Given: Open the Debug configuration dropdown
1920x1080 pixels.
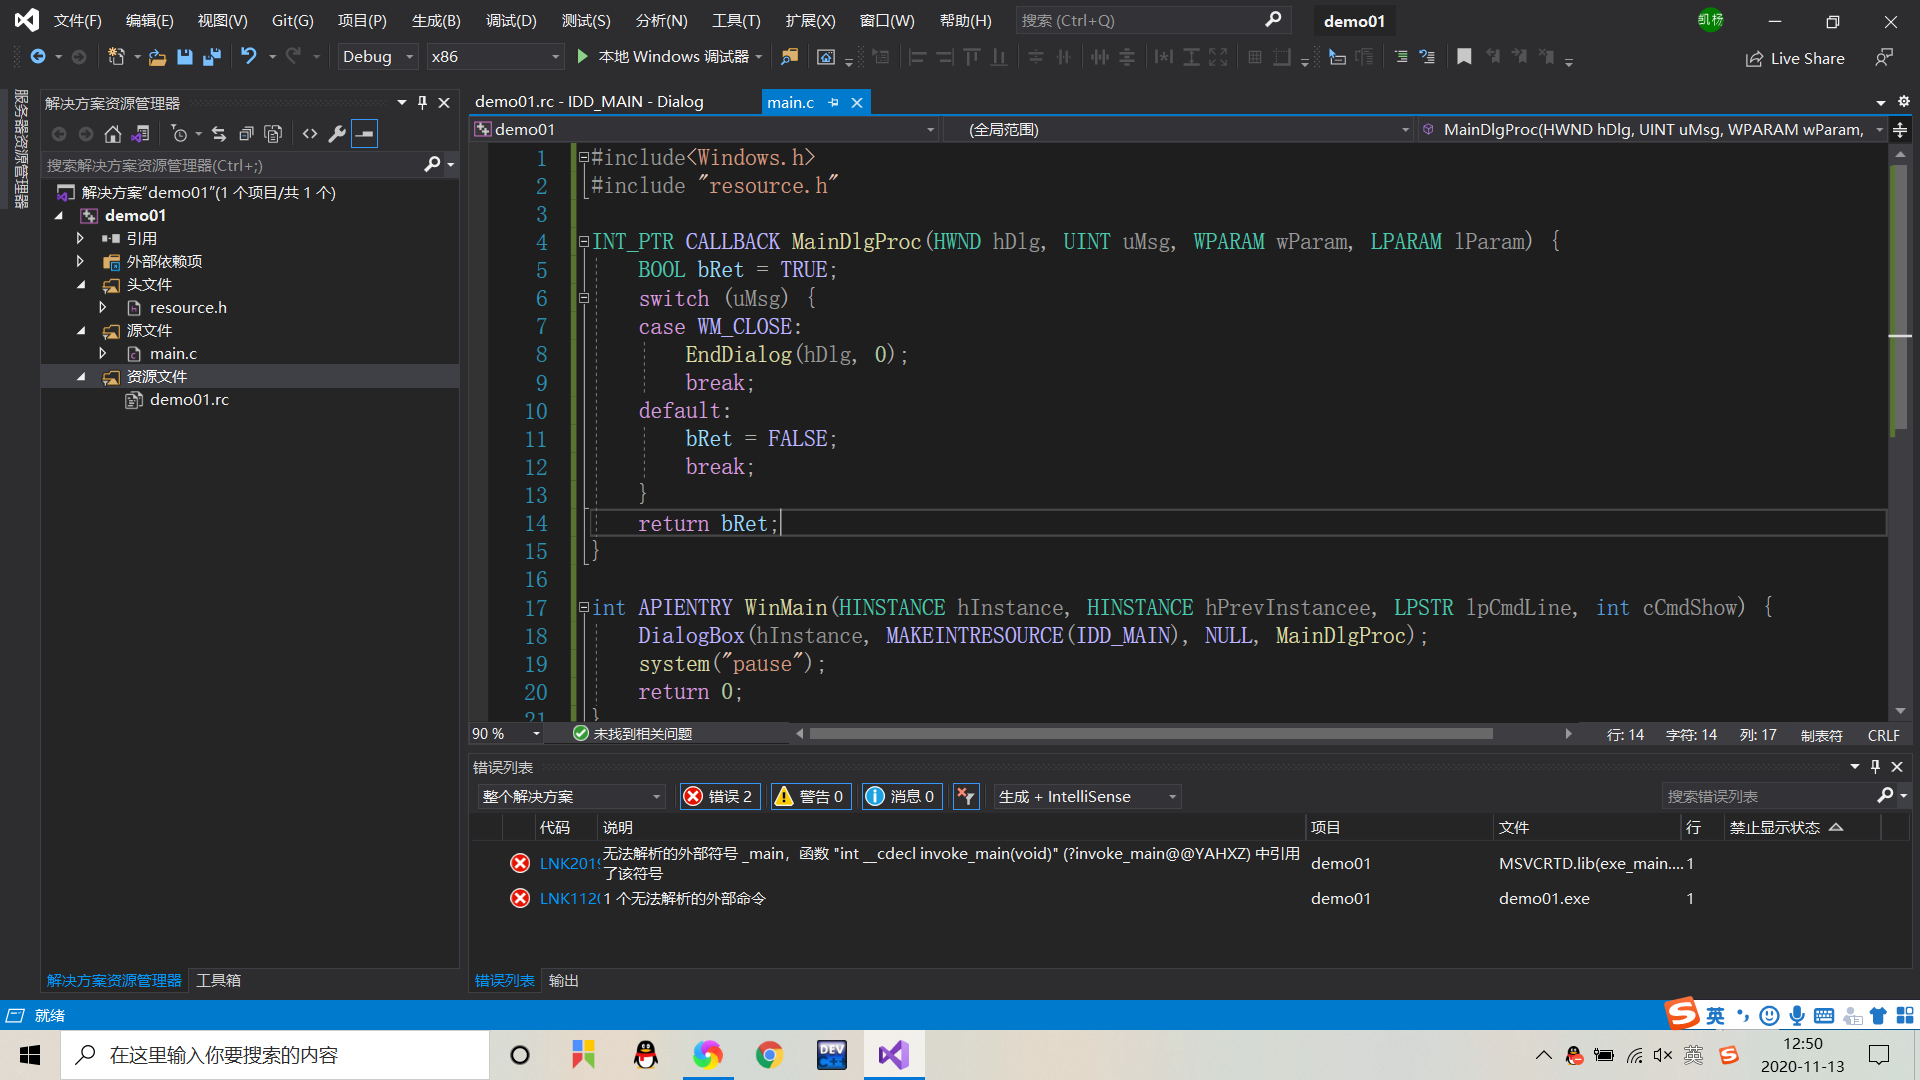Looking at the screenshot, I should point(377,57).
